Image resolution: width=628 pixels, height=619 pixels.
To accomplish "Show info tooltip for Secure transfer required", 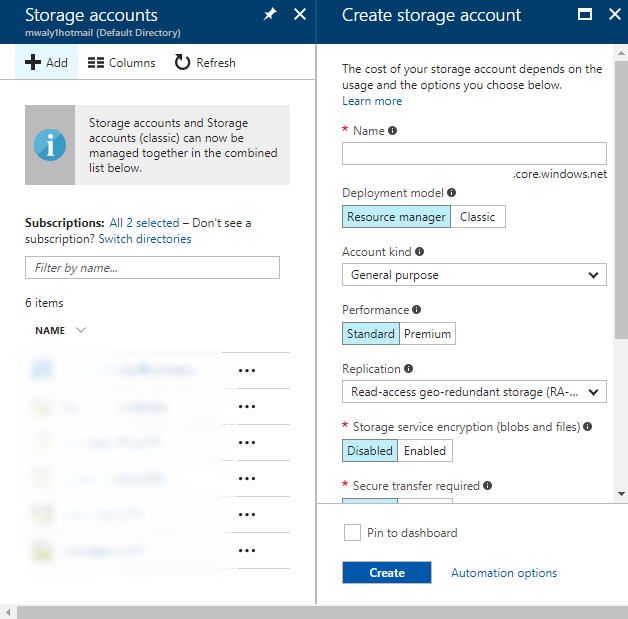I will coord(487,485).
